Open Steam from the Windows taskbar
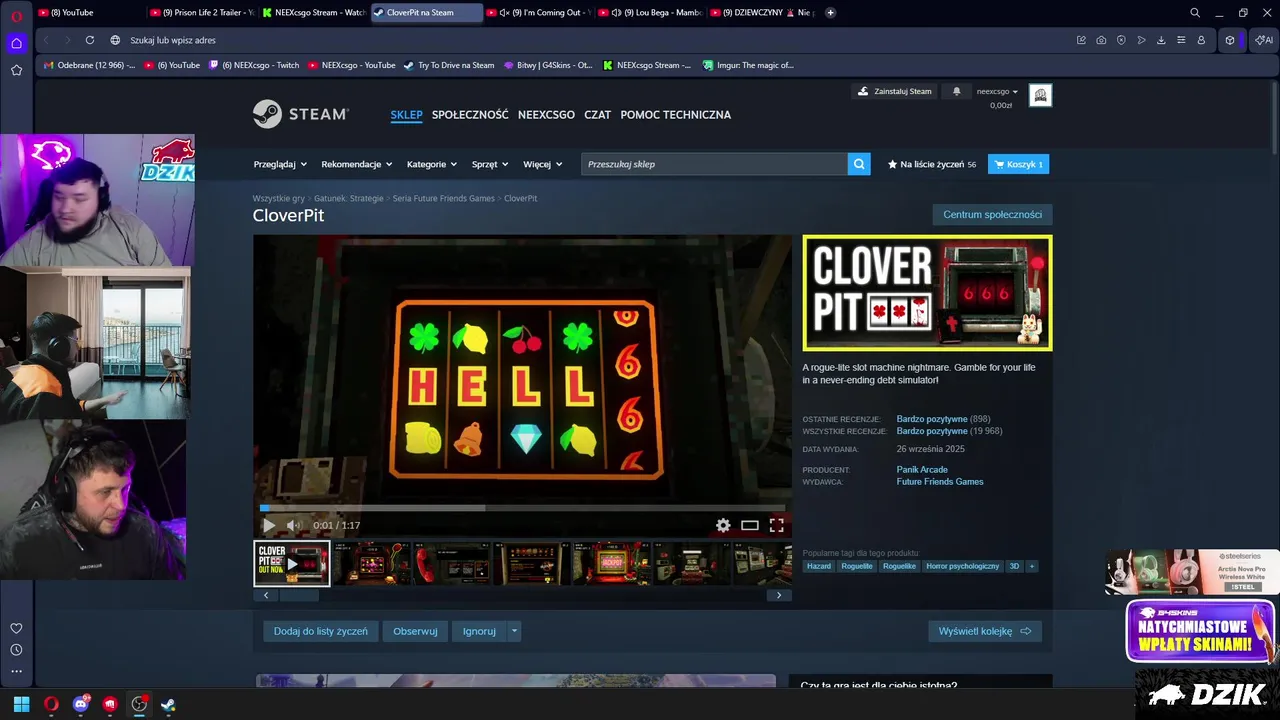The width and height of the screenshot is (1280, 720). 168,704
